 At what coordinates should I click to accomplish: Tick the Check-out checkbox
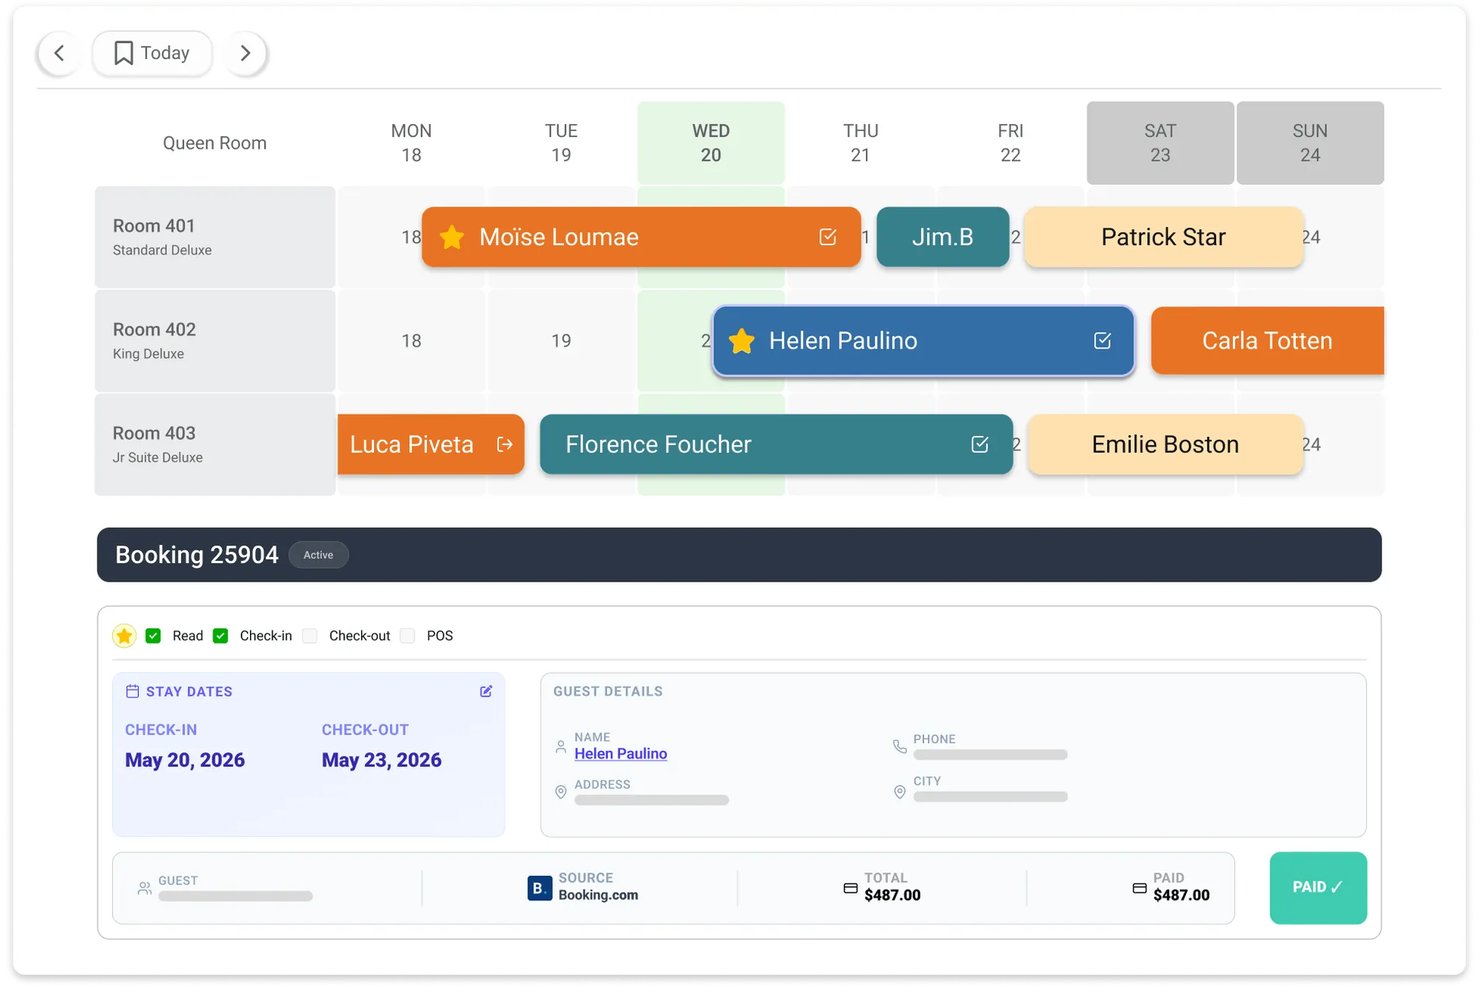pyautogui.click(x=310, y=636)
